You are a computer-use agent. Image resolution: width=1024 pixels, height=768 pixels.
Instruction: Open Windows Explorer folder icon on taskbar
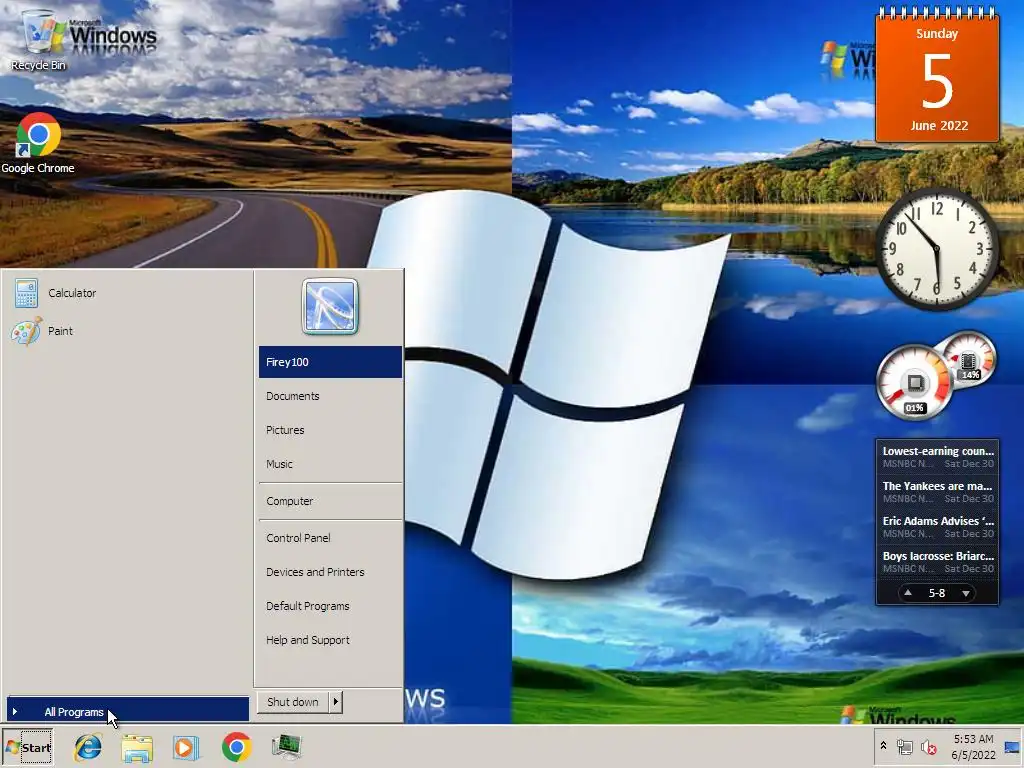coord(137,747)
